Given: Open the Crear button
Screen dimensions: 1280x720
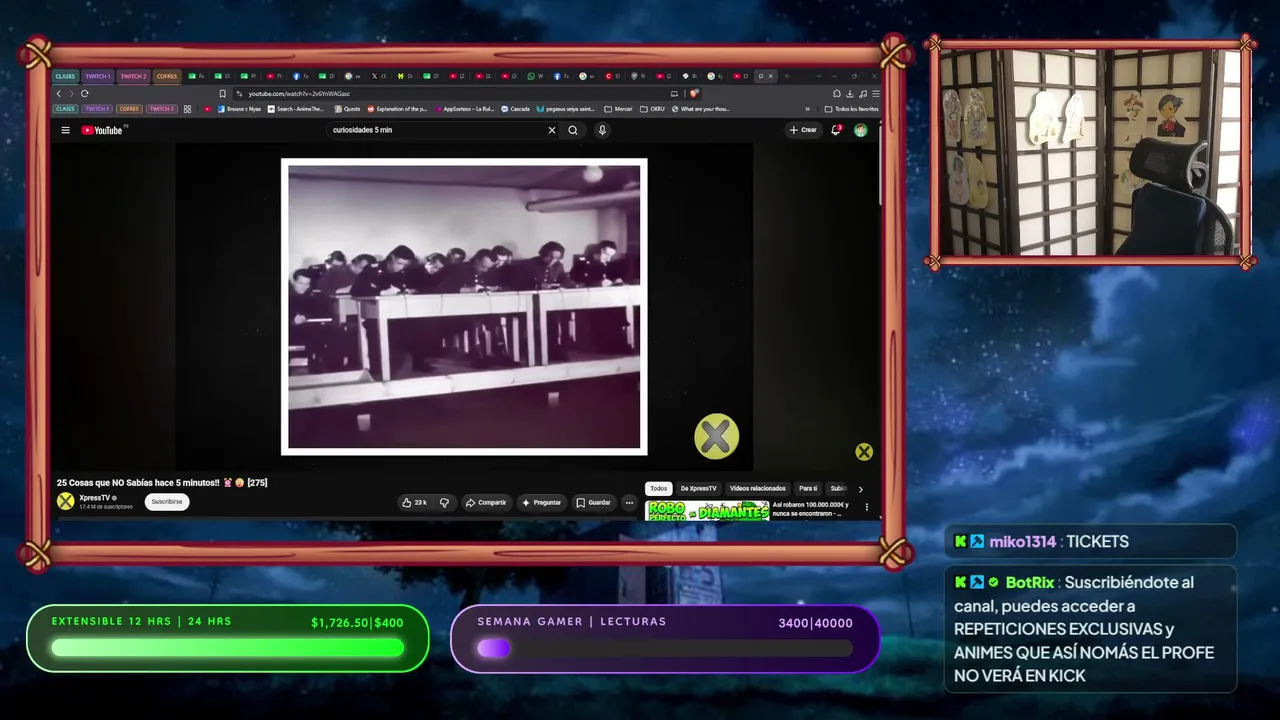Looking at the screenshot, I should pos(803,130).
